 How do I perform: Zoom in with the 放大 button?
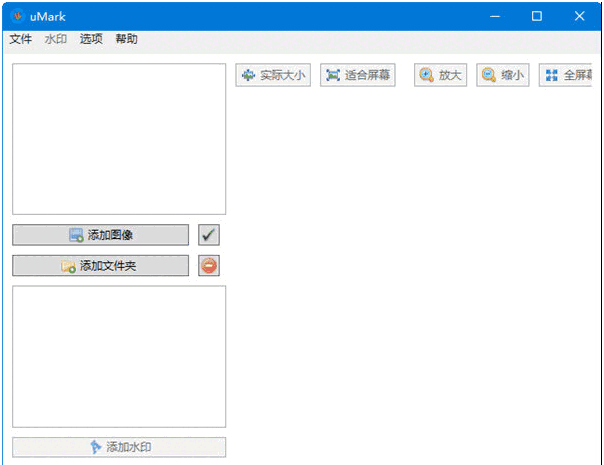[440, 75]
